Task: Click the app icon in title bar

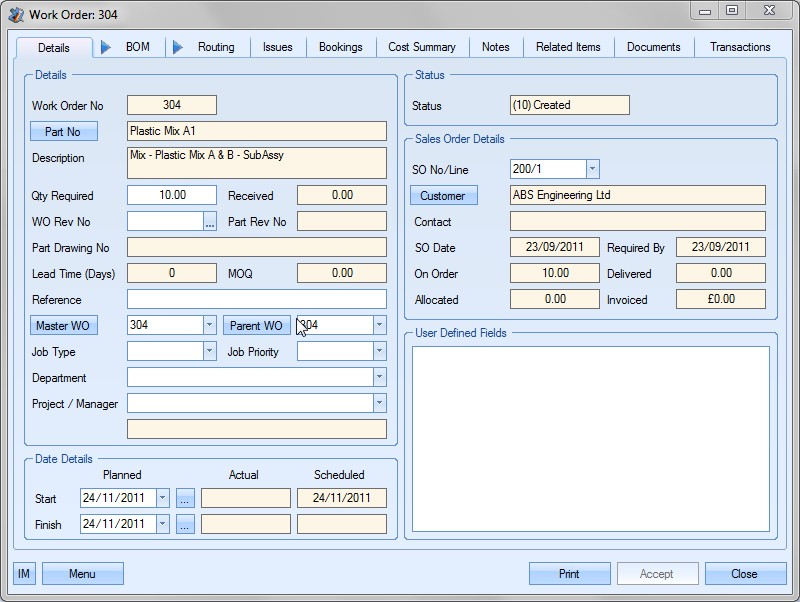Action: point(16,12)
